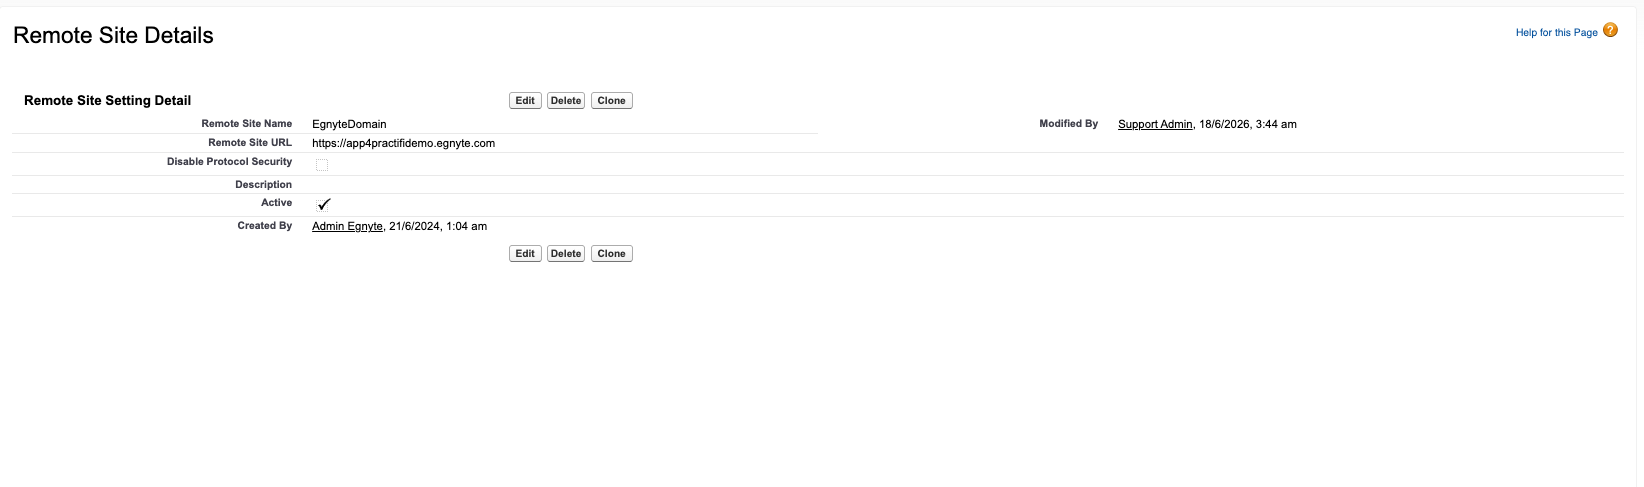Screen dimensions: 1644x487
Task: Click the Disable Protocol Security label
Action: coord(229,161)
